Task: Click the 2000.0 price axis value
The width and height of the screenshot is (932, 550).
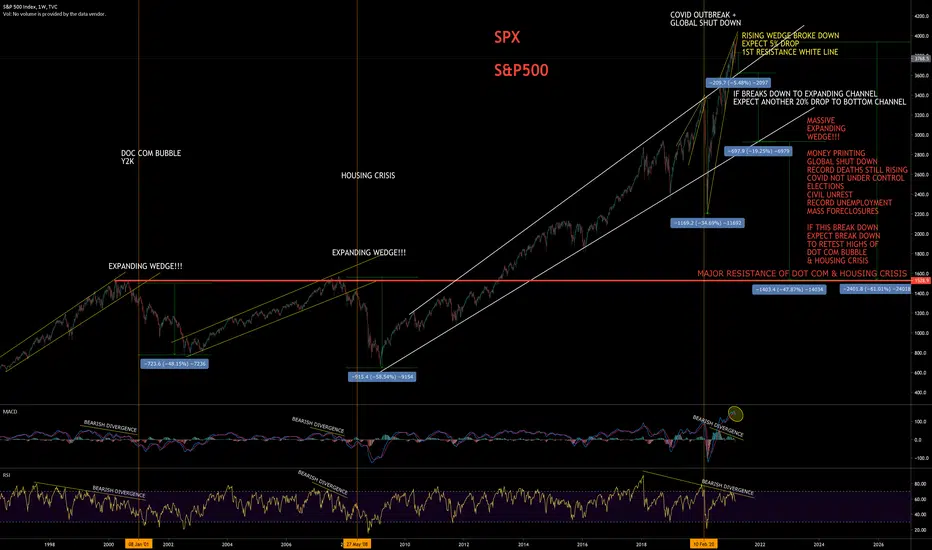Action: 922,234
